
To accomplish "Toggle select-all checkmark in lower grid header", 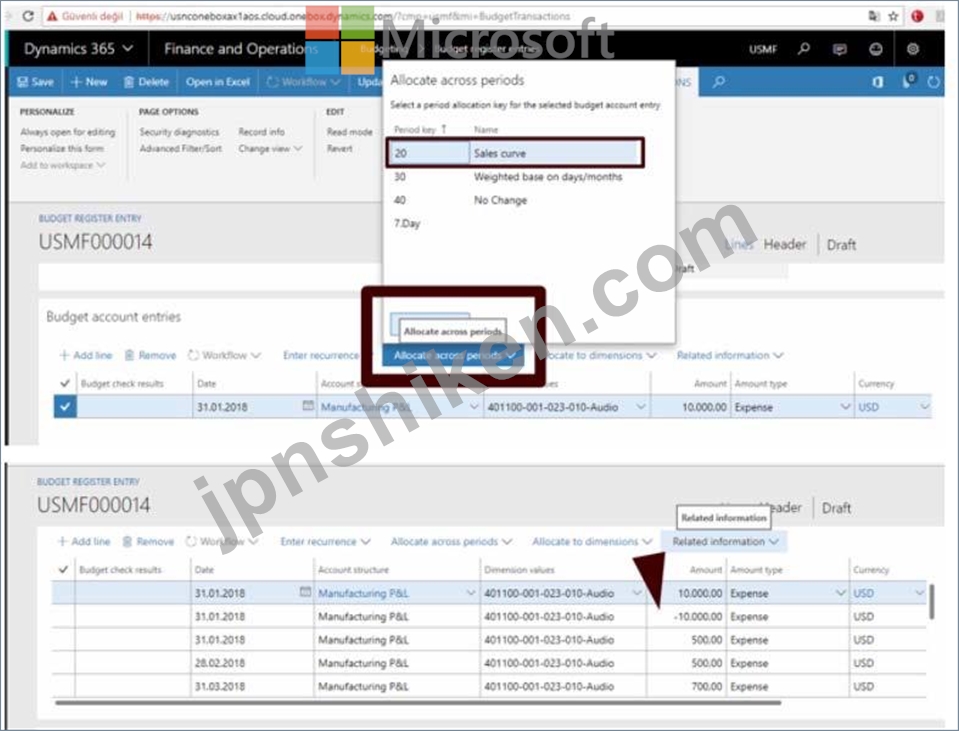I will 63,570.
